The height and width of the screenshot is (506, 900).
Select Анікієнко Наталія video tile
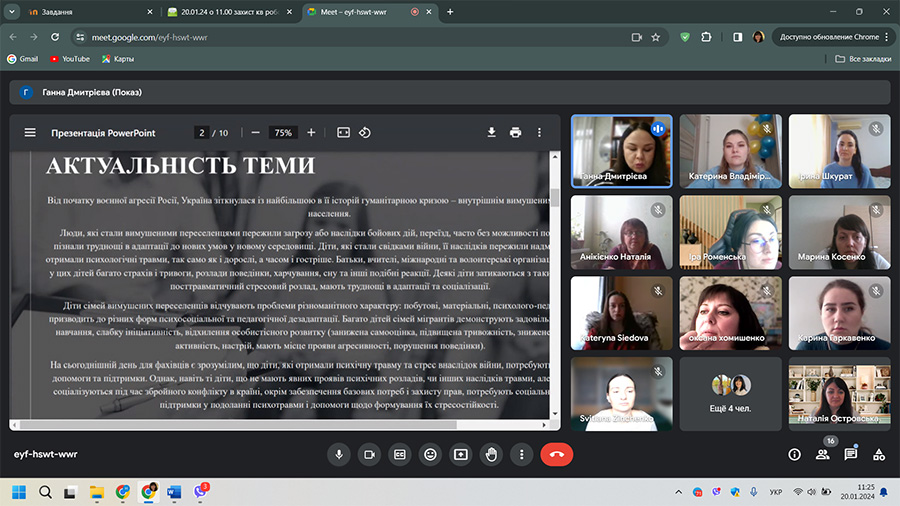coord(622,232)
